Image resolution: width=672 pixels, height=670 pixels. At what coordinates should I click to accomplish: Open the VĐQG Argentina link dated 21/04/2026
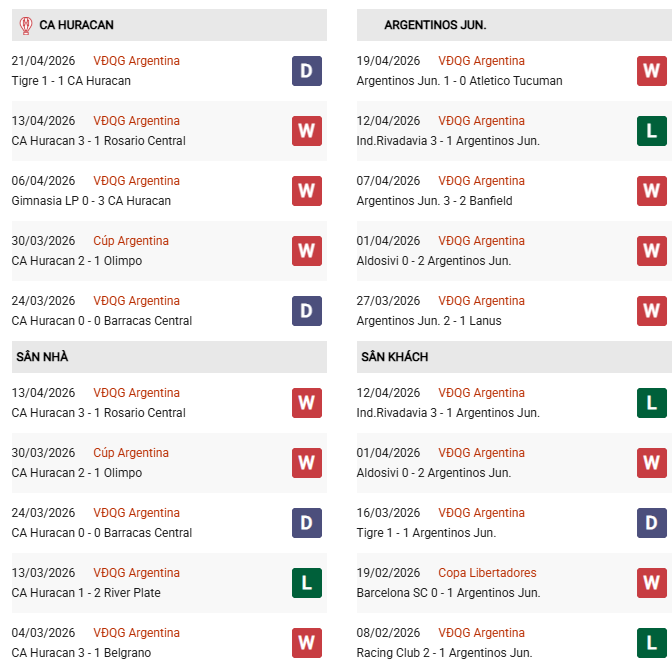(x=136, y=61)
